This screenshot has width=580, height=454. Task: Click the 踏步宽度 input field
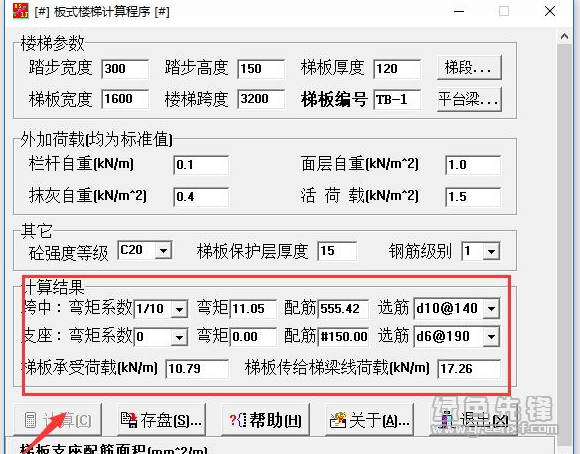pyautogui.click(x=125, y=69)
